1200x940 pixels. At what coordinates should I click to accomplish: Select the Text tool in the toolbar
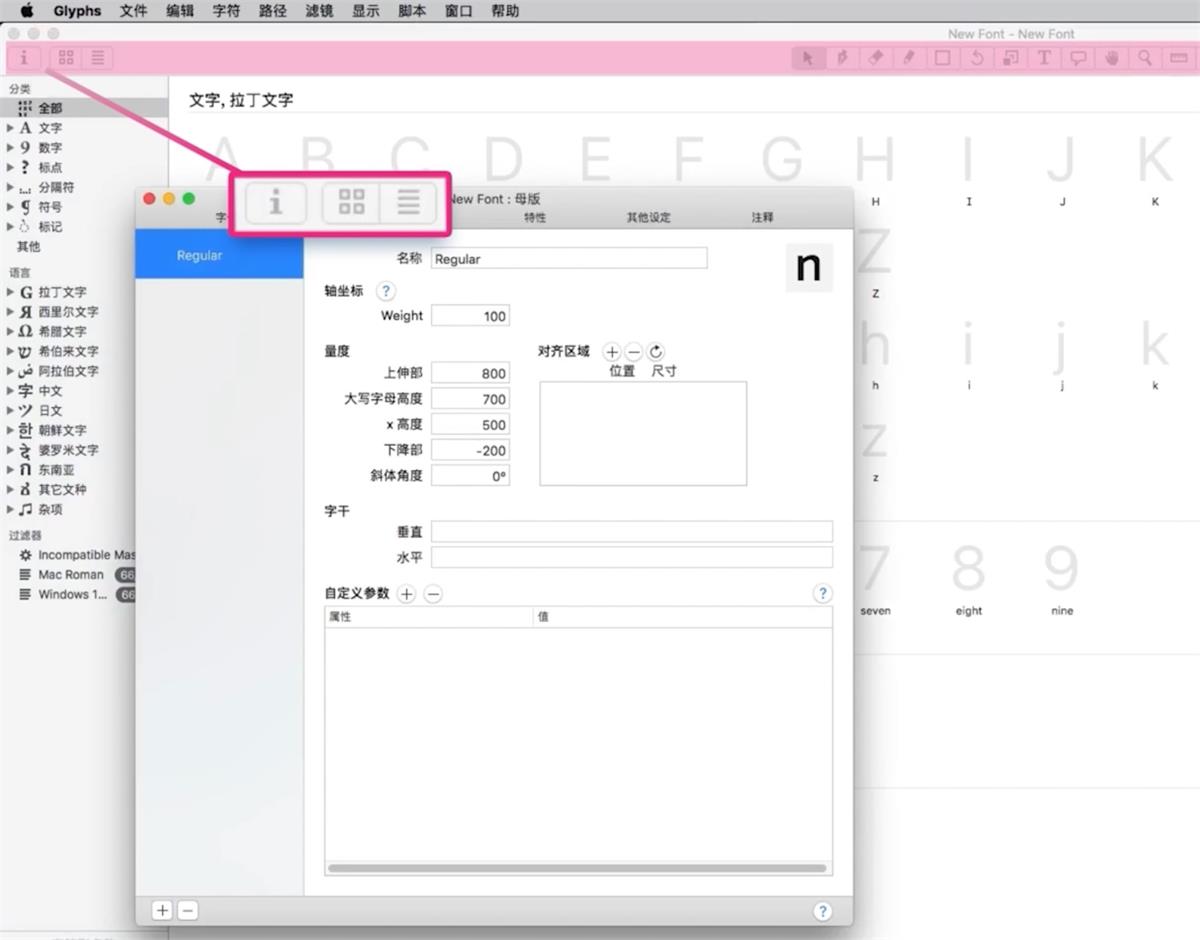click(x=1044, y=58)
